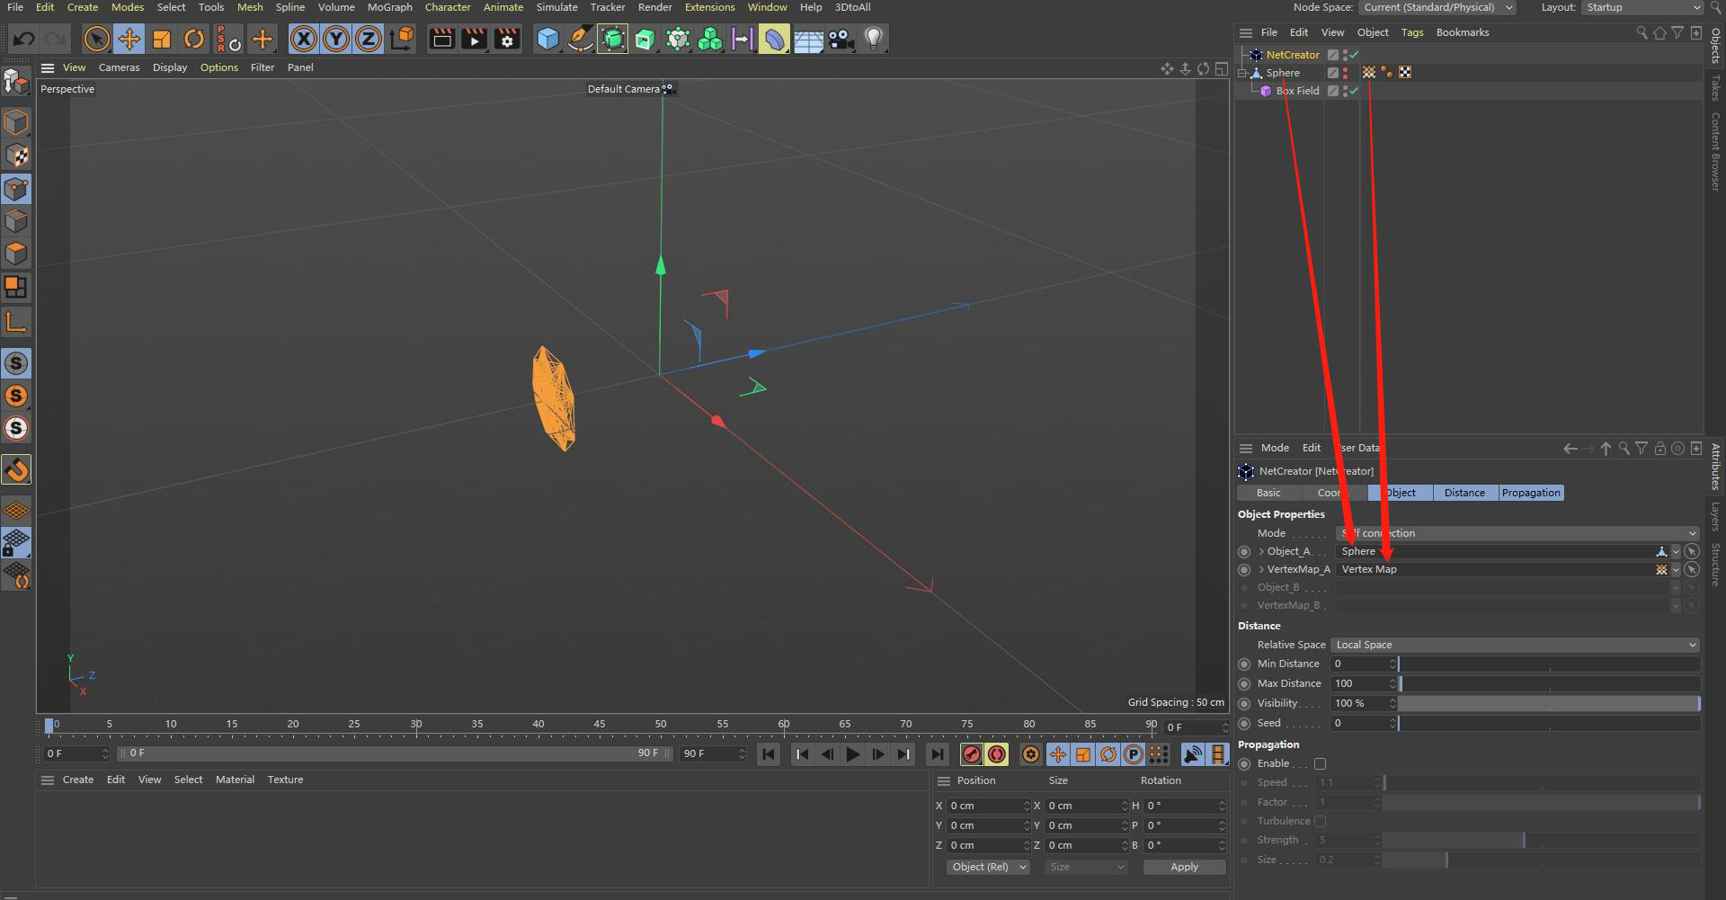The width and height of the screenshot is (1726, 900).
Task: Click the Position X input field
Action: tap(985, 806)
